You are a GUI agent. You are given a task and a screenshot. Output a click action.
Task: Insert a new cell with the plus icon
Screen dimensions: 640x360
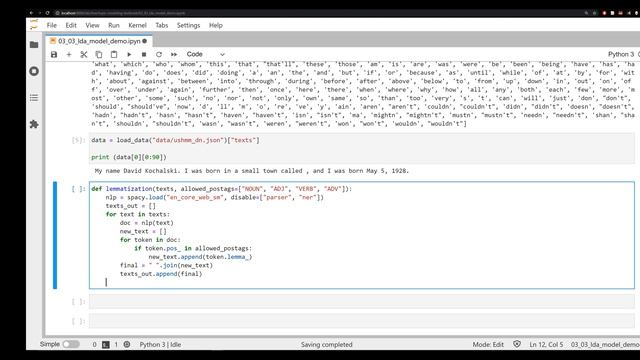(x=69, y=54)
